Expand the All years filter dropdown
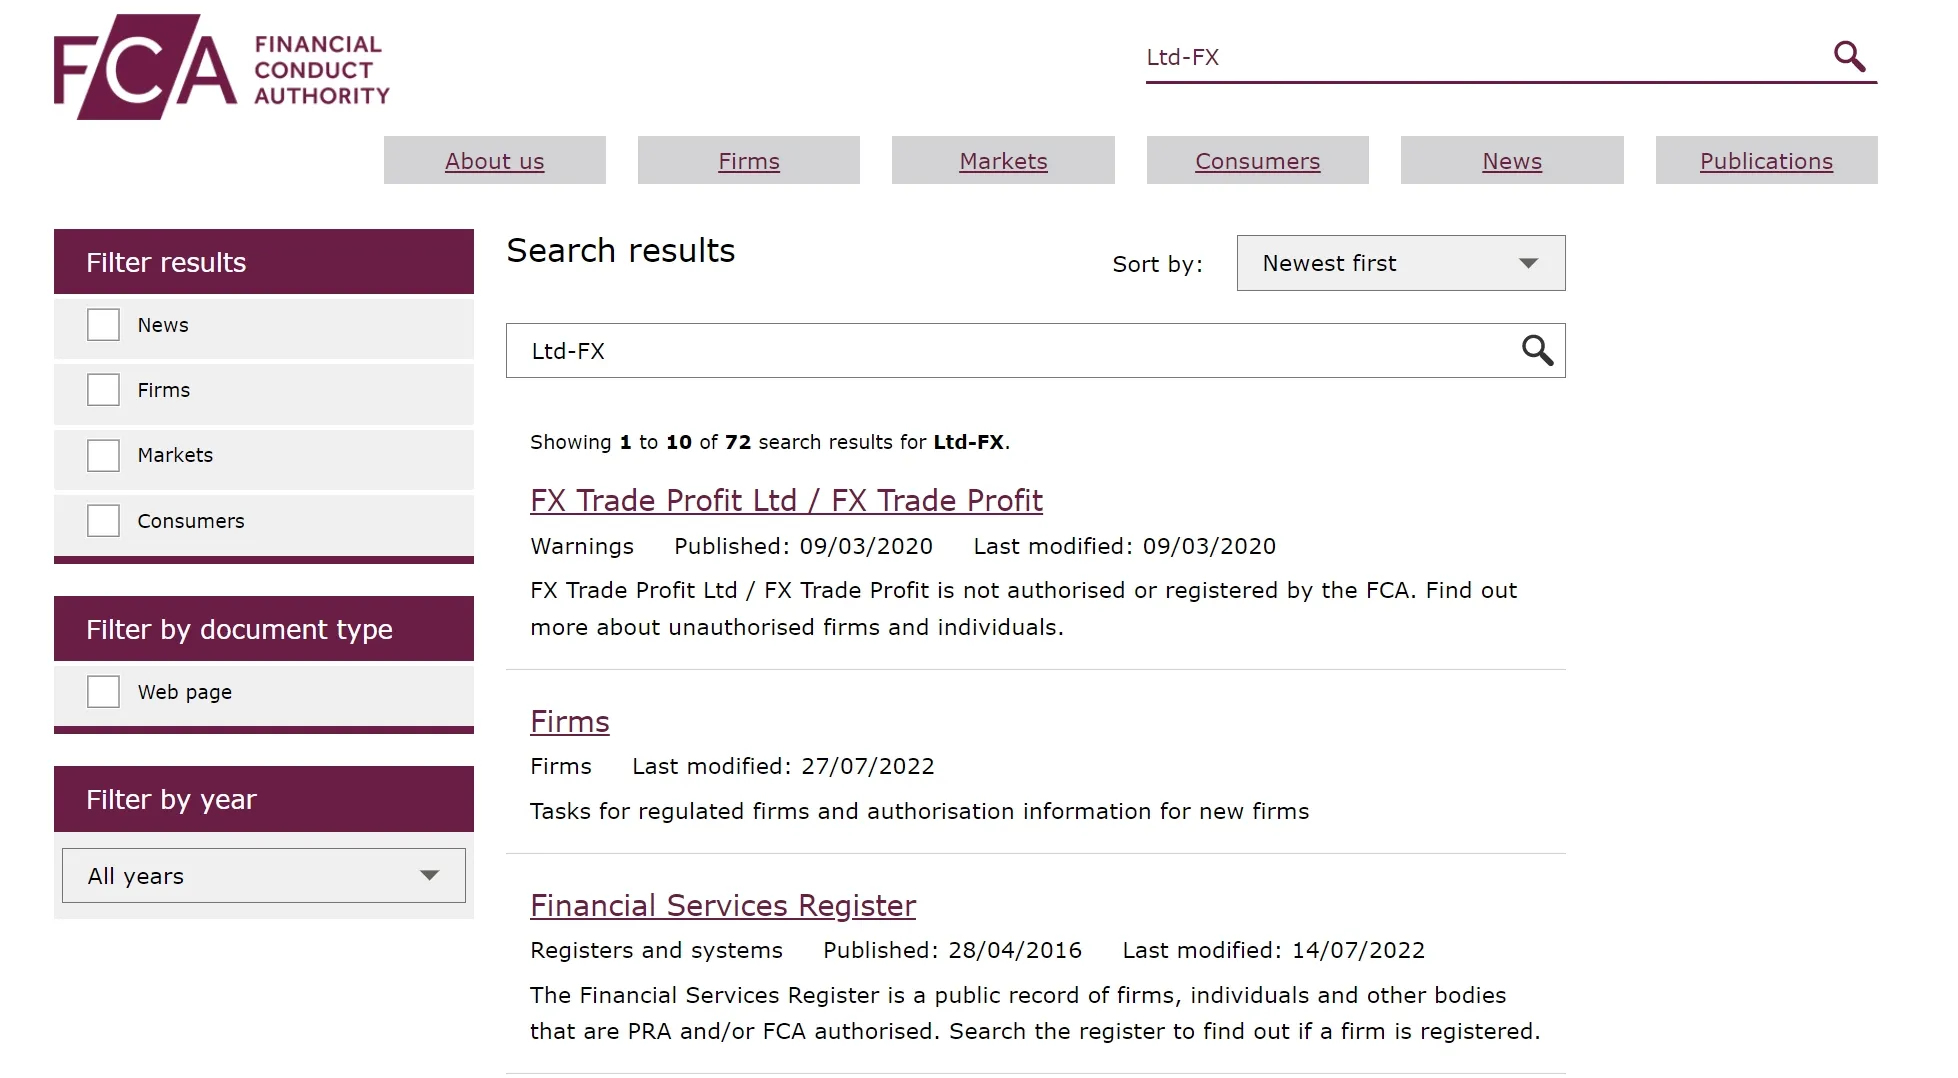The image size is (1958, 1078). pyautogui.click(x=264, y=876)
